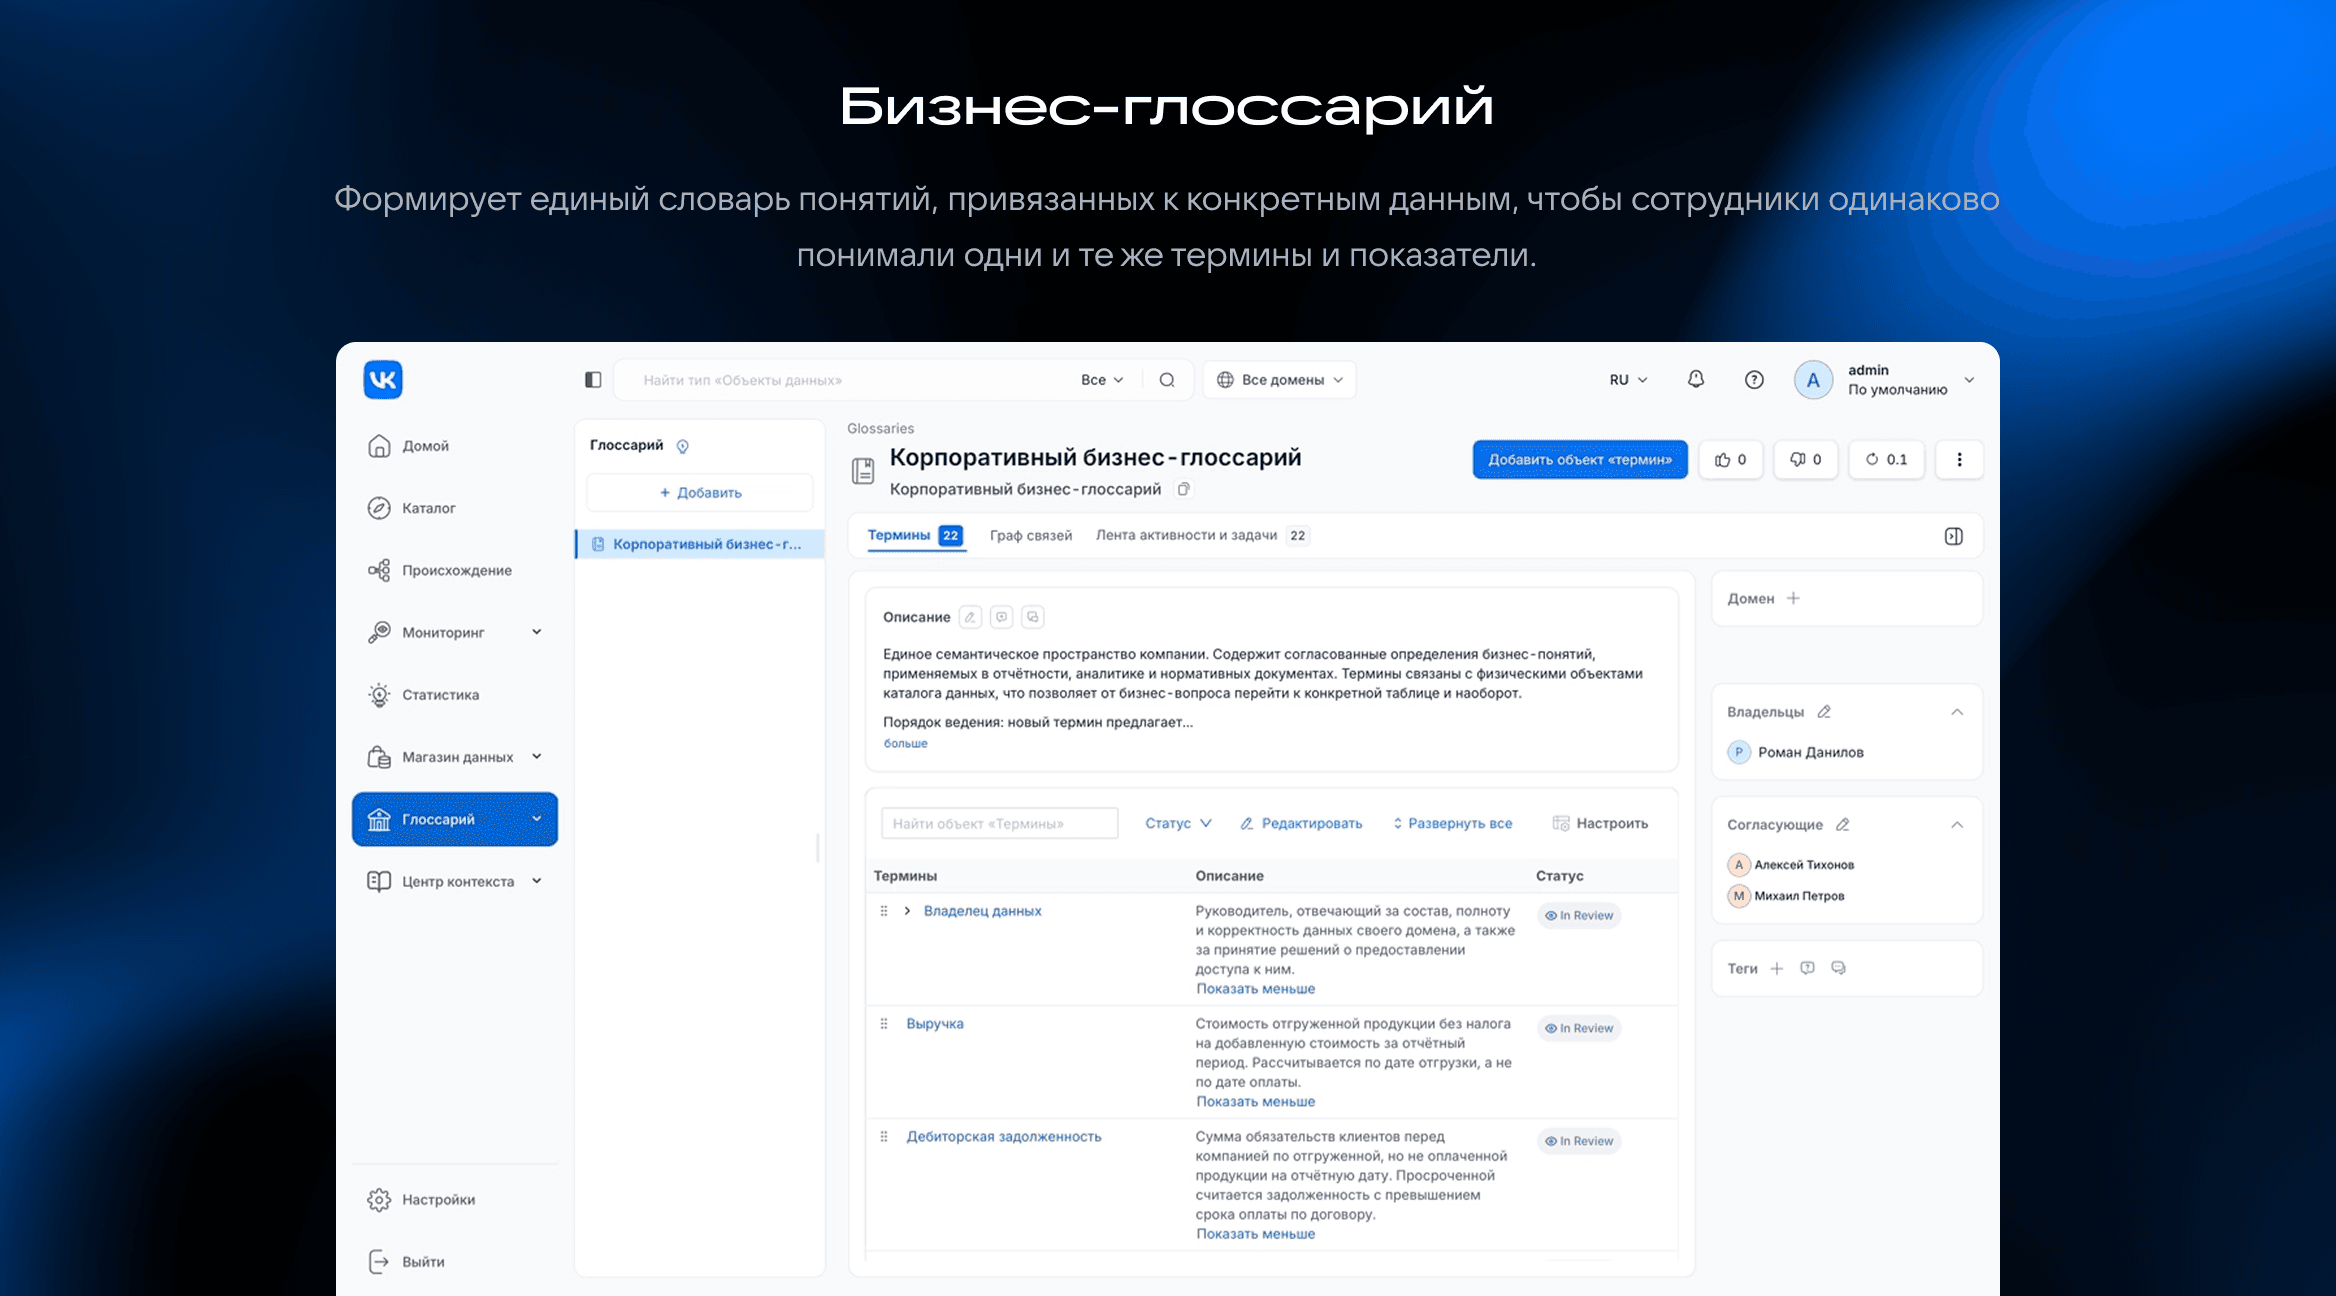Toggle the right side panel icon
2336x1296 pixels.
coord(1954,536)
